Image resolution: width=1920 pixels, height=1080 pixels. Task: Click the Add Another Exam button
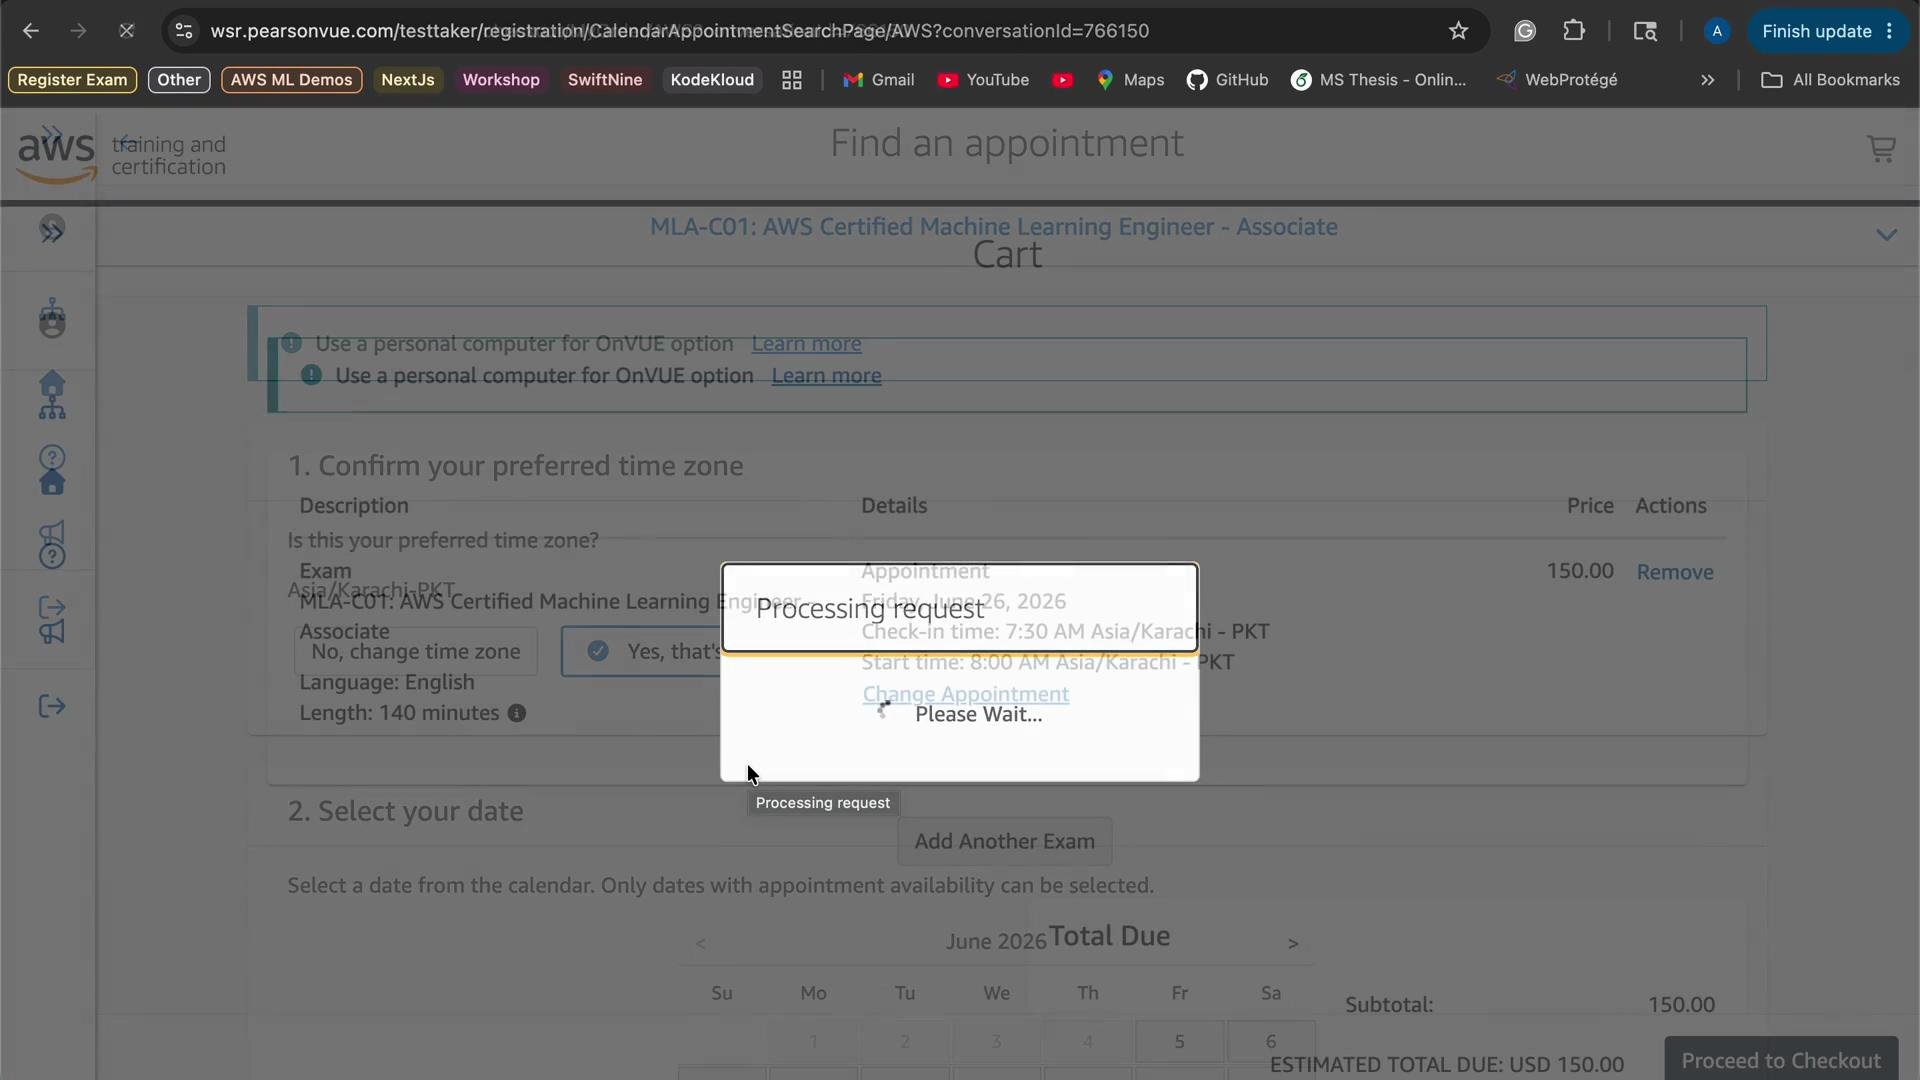pyautogui.click(x=1005, y=842)
